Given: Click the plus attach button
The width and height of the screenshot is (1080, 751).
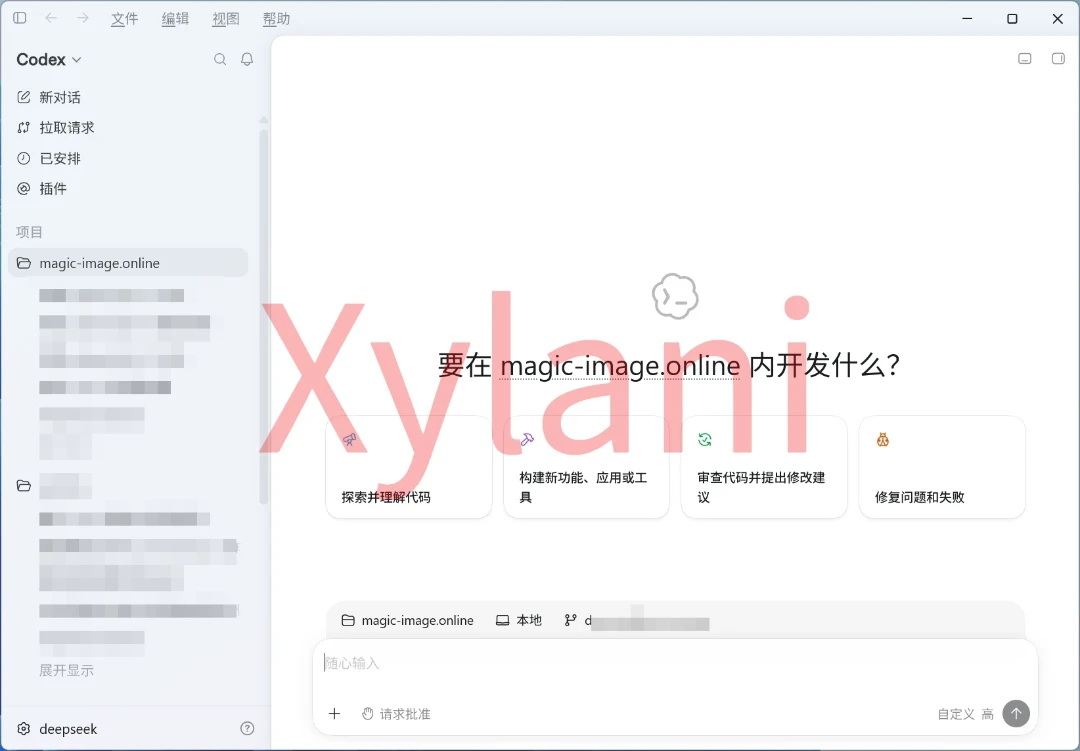Looking at the screenshot, I should 334,714.
